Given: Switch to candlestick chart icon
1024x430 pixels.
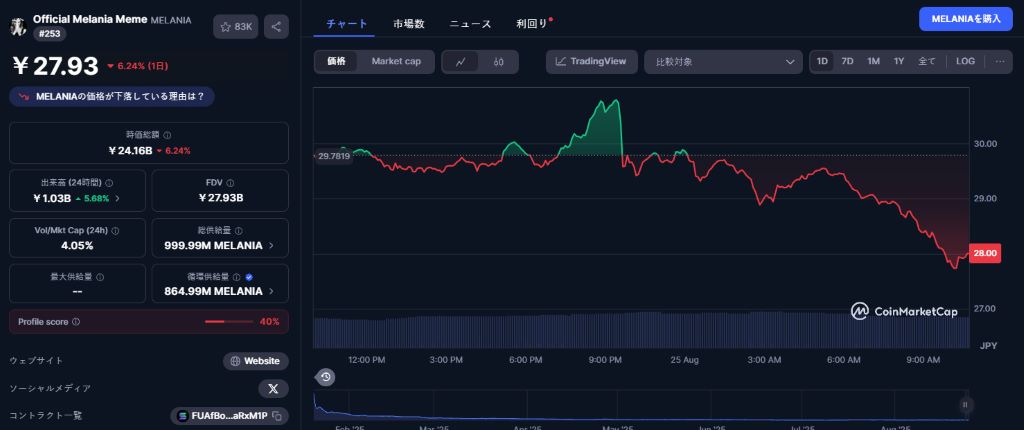Looking at the screenshot, I should pos(499,62).
